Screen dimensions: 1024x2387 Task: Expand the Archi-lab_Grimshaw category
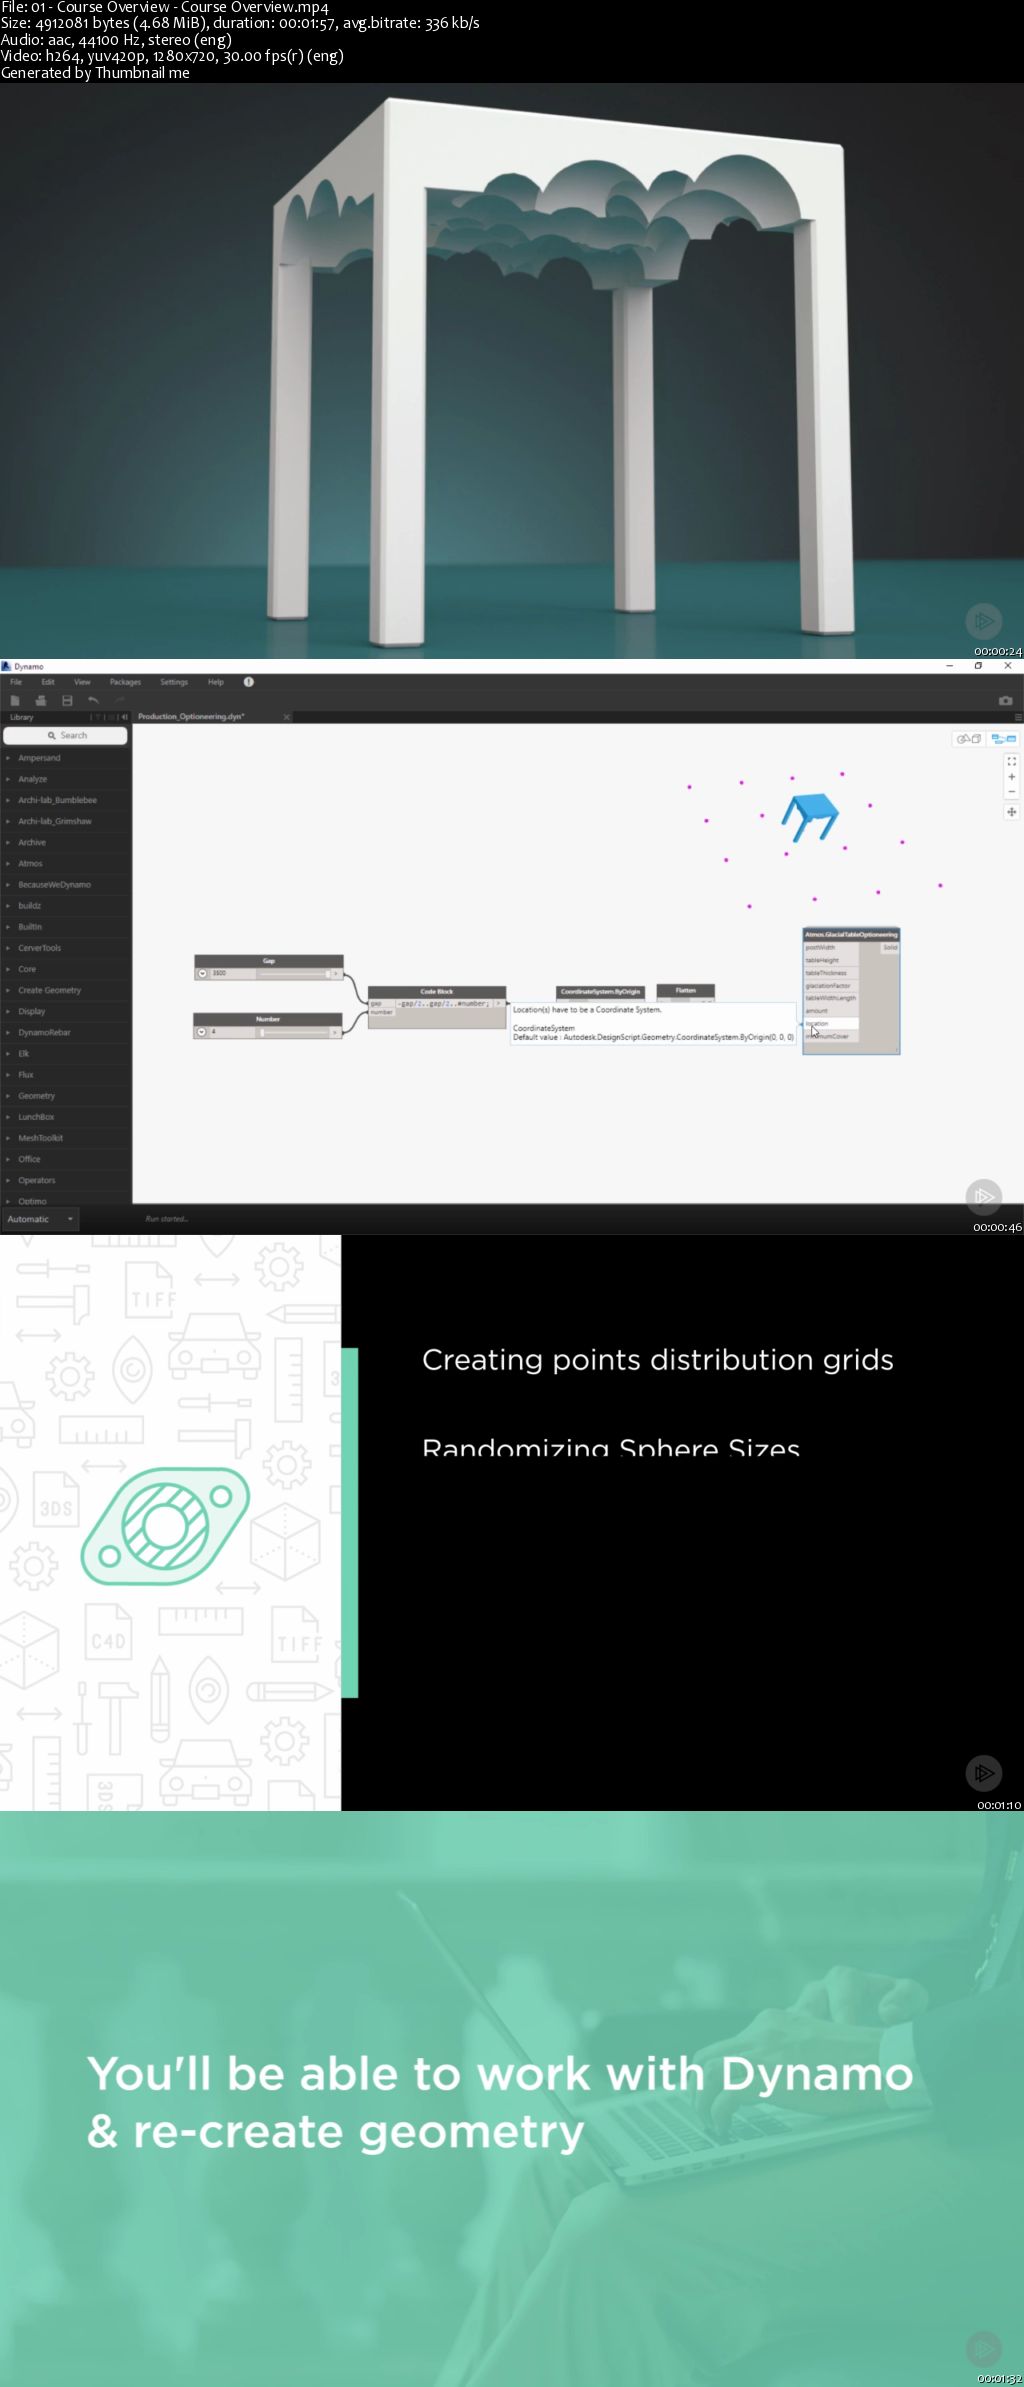click(x=65, y=821)
